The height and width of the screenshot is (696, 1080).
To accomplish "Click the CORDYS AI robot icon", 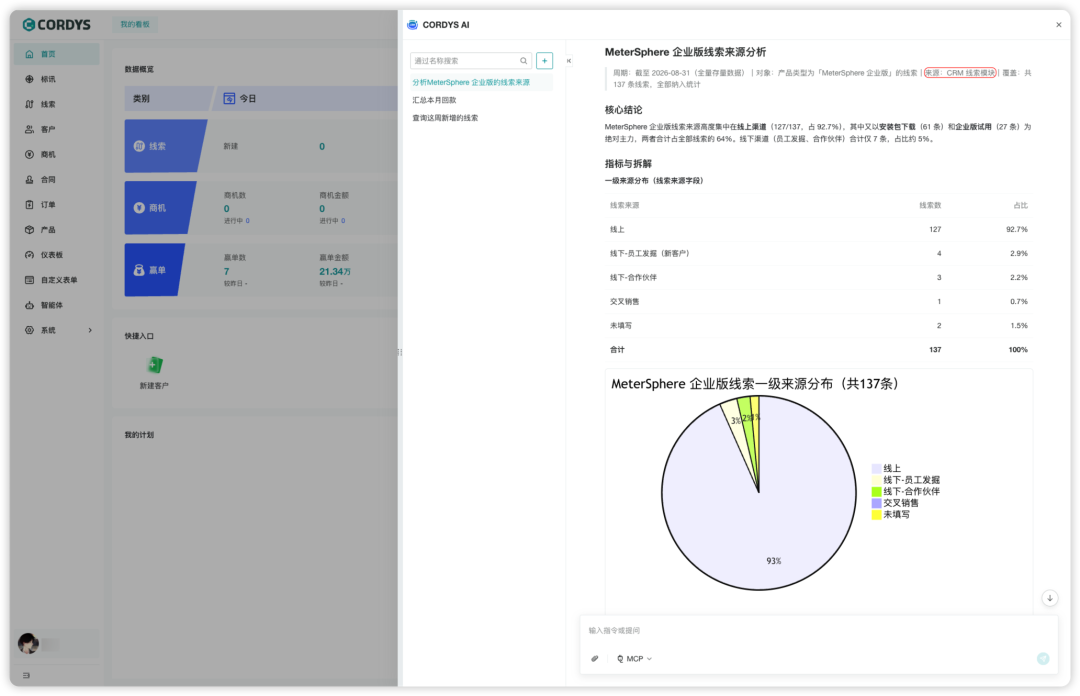I will point(412,25).
